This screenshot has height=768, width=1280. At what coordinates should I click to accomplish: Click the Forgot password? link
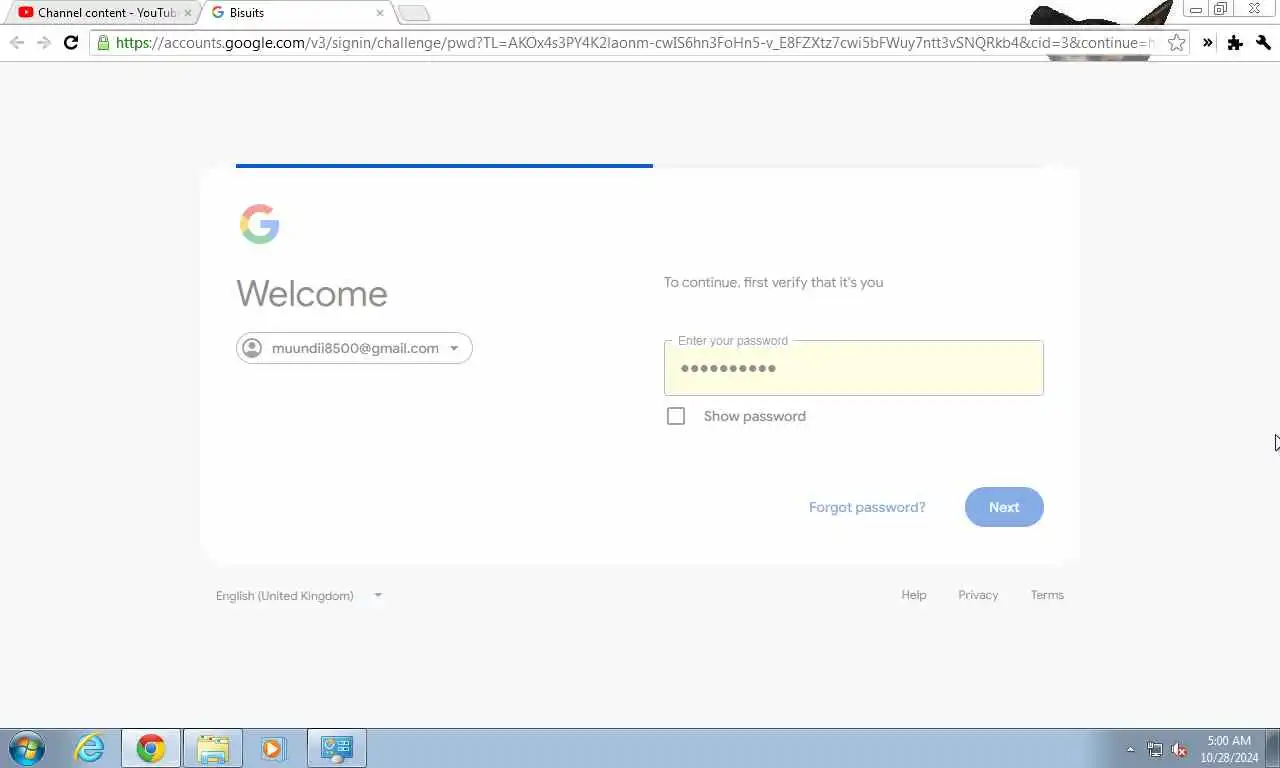pos(867,507)
